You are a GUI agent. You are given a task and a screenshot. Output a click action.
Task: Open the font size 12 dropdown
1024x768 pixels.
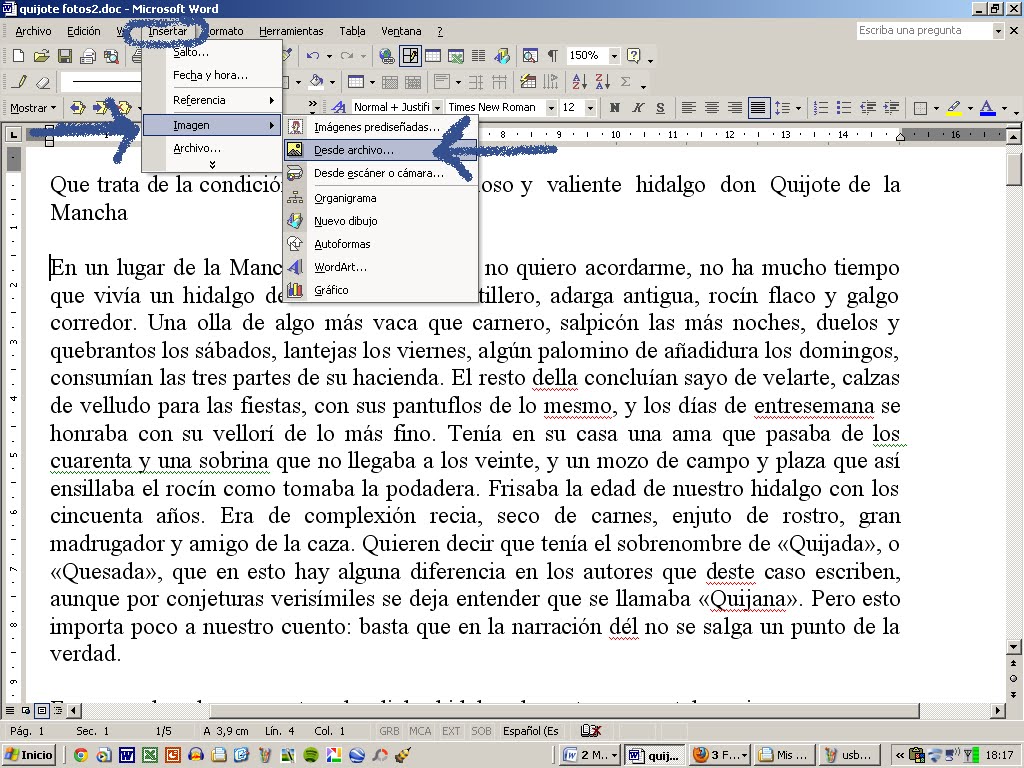click(x=590, y=108)
